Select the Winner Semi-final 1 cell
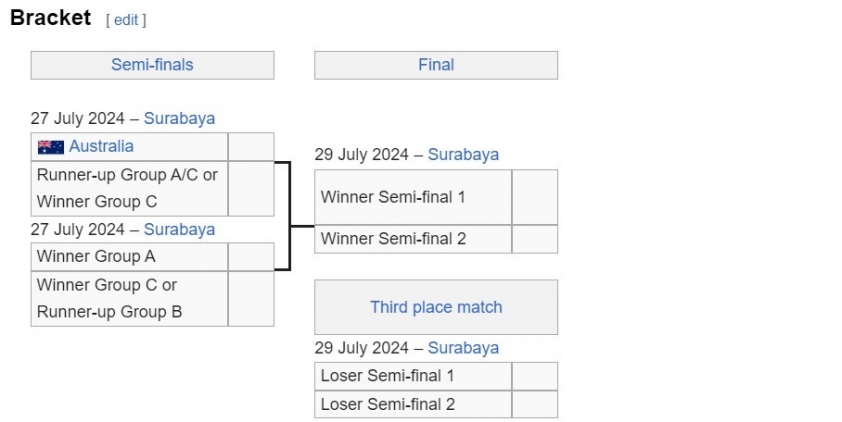 pos(413,197)
